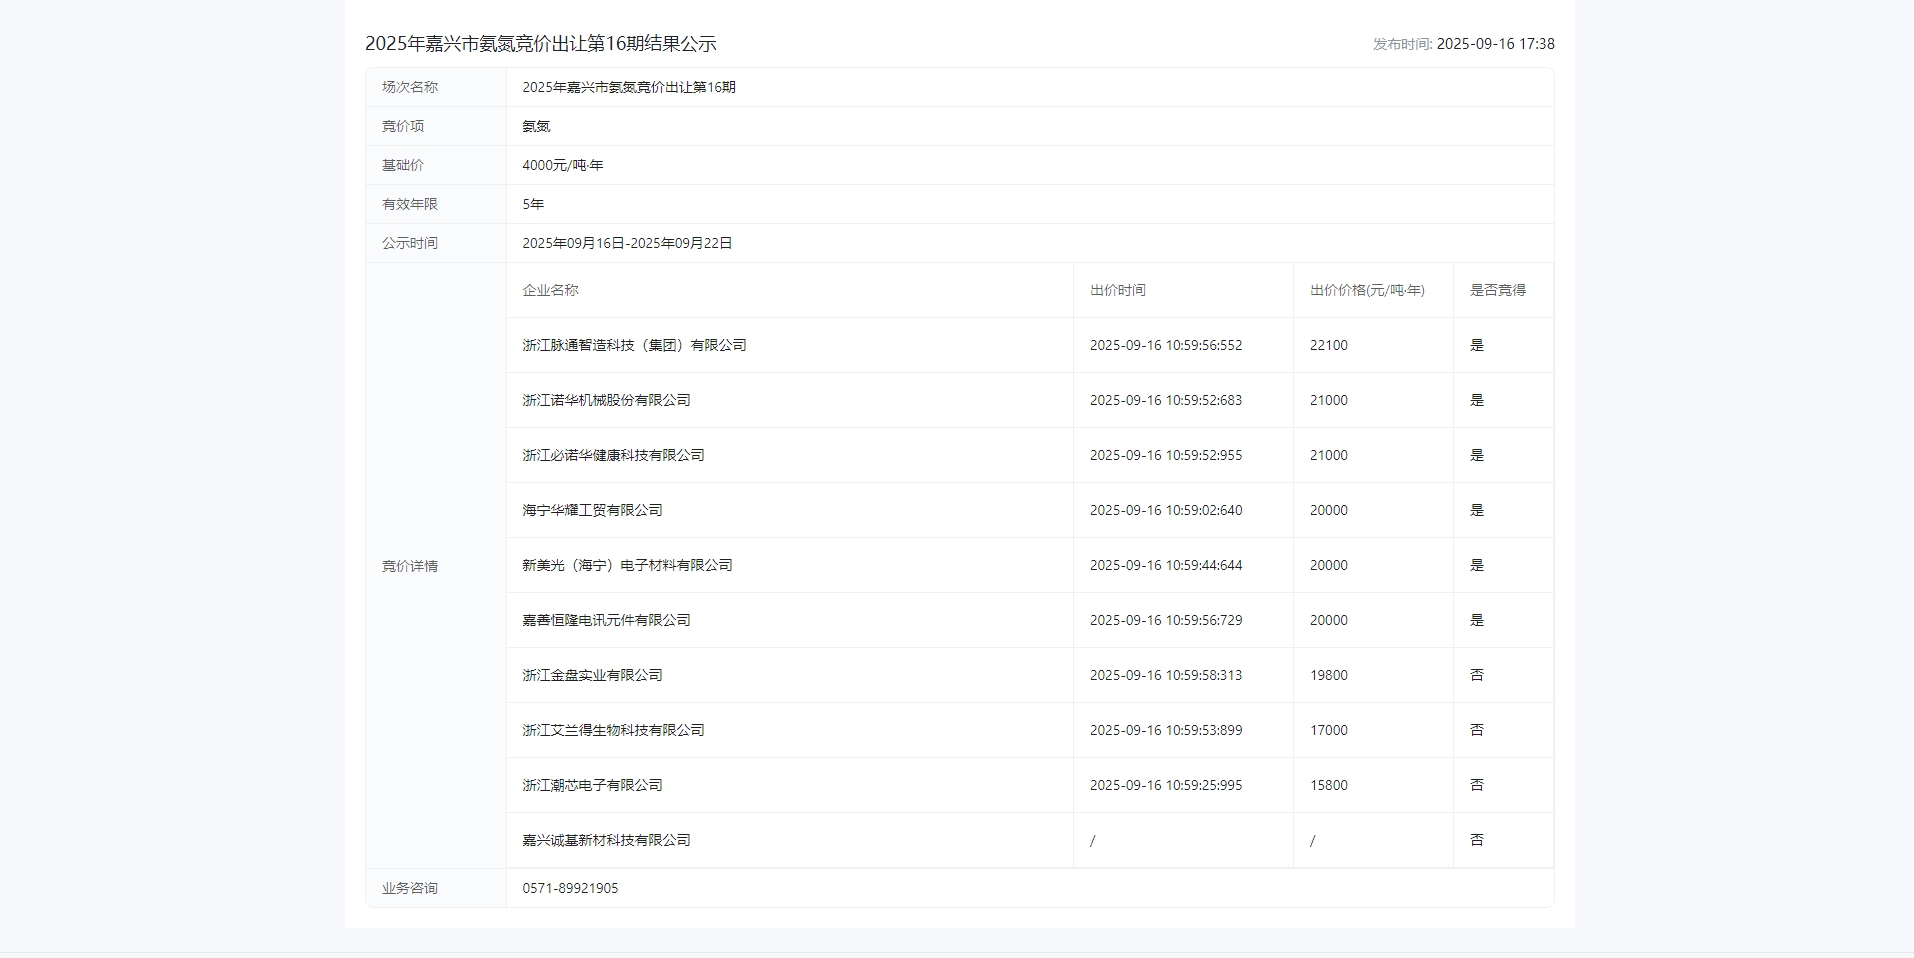Click the 公示时间 date range value

(x=627, y=243)
